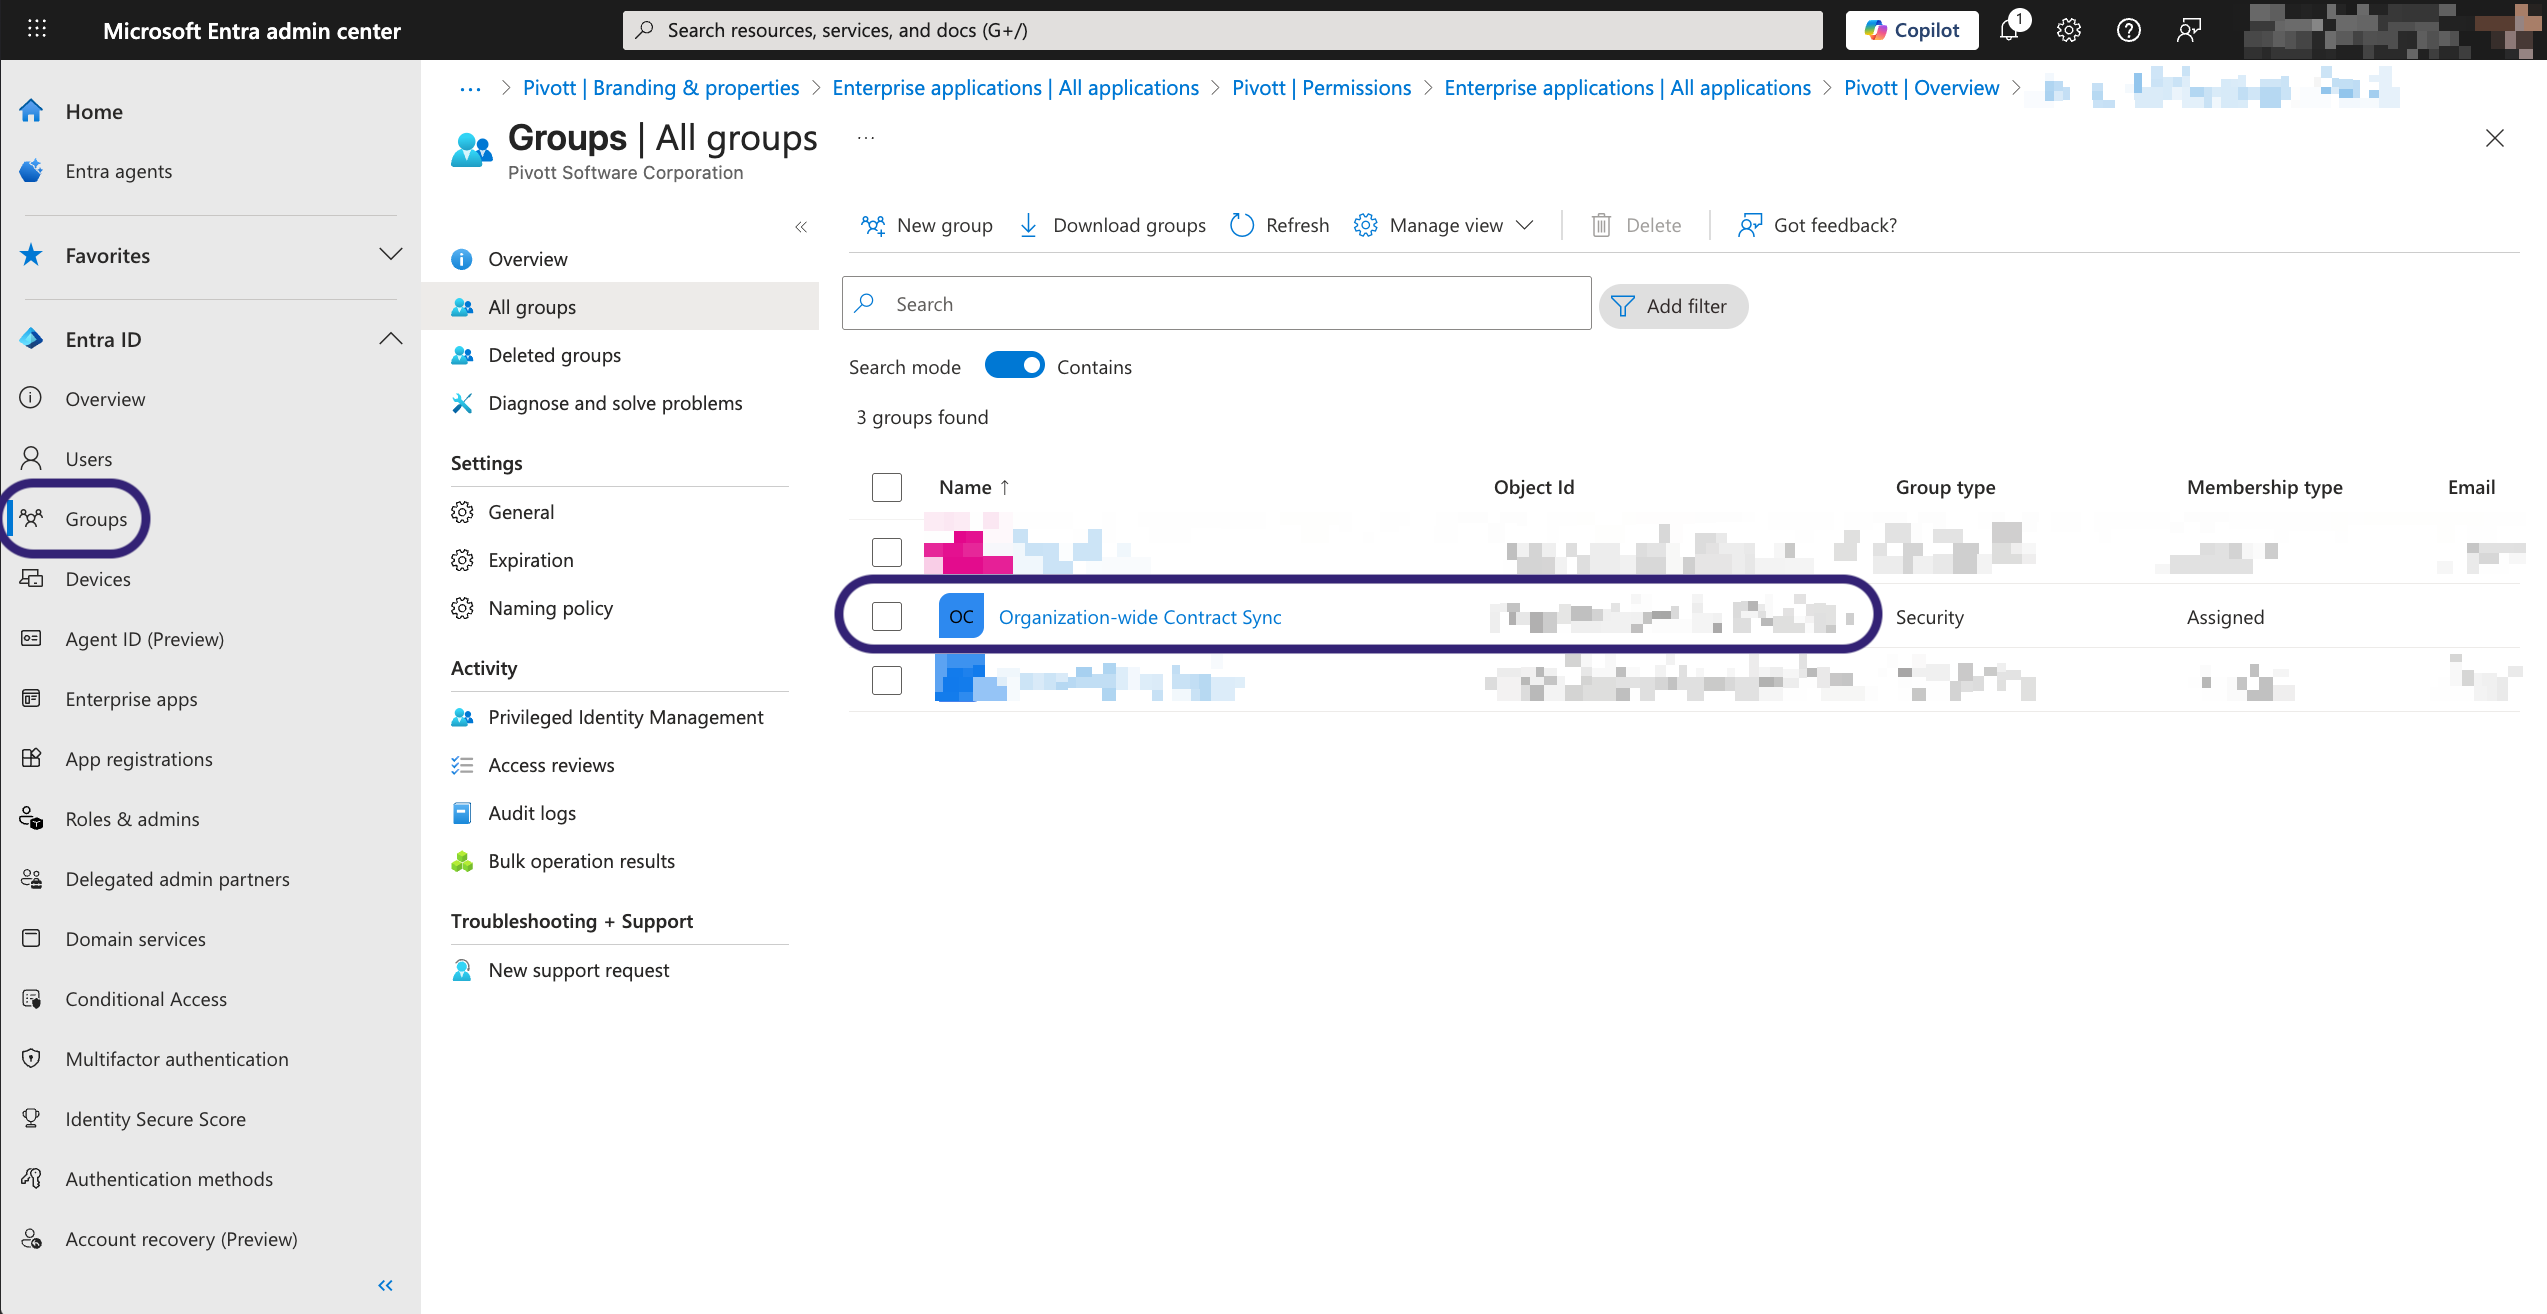This screenshot has width=2547, height=1314.
Task: Tick the select-all checkbox in the header
Action: click(887, 487)
